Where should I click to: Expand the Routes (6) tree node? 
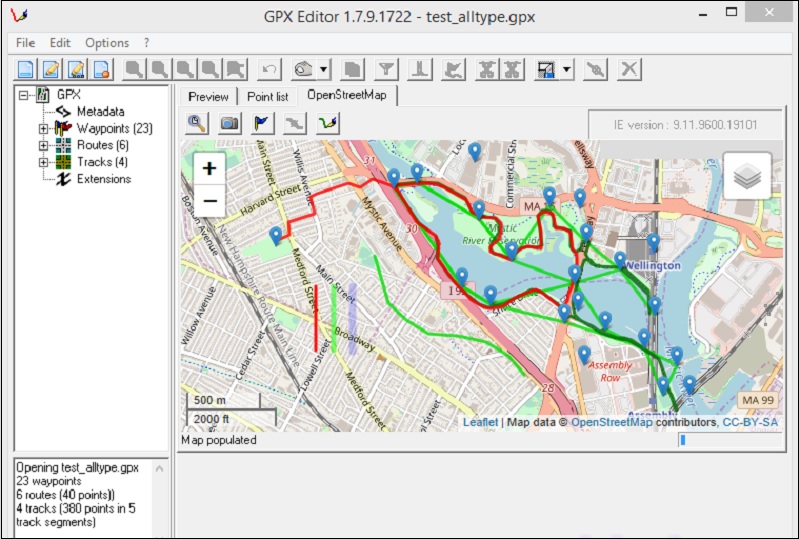pos(44,145)
